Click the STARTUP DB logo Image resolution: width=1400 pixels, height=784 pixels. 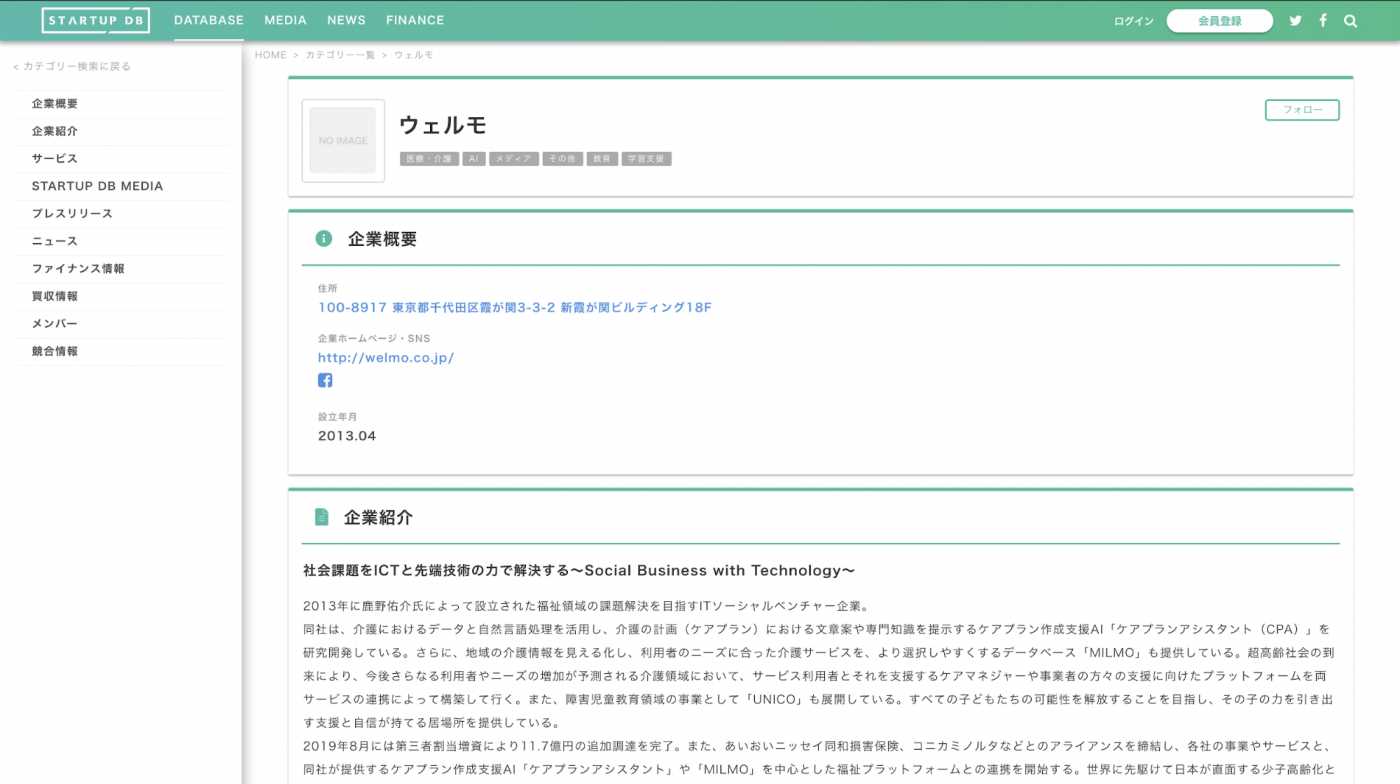pos(96,20)
